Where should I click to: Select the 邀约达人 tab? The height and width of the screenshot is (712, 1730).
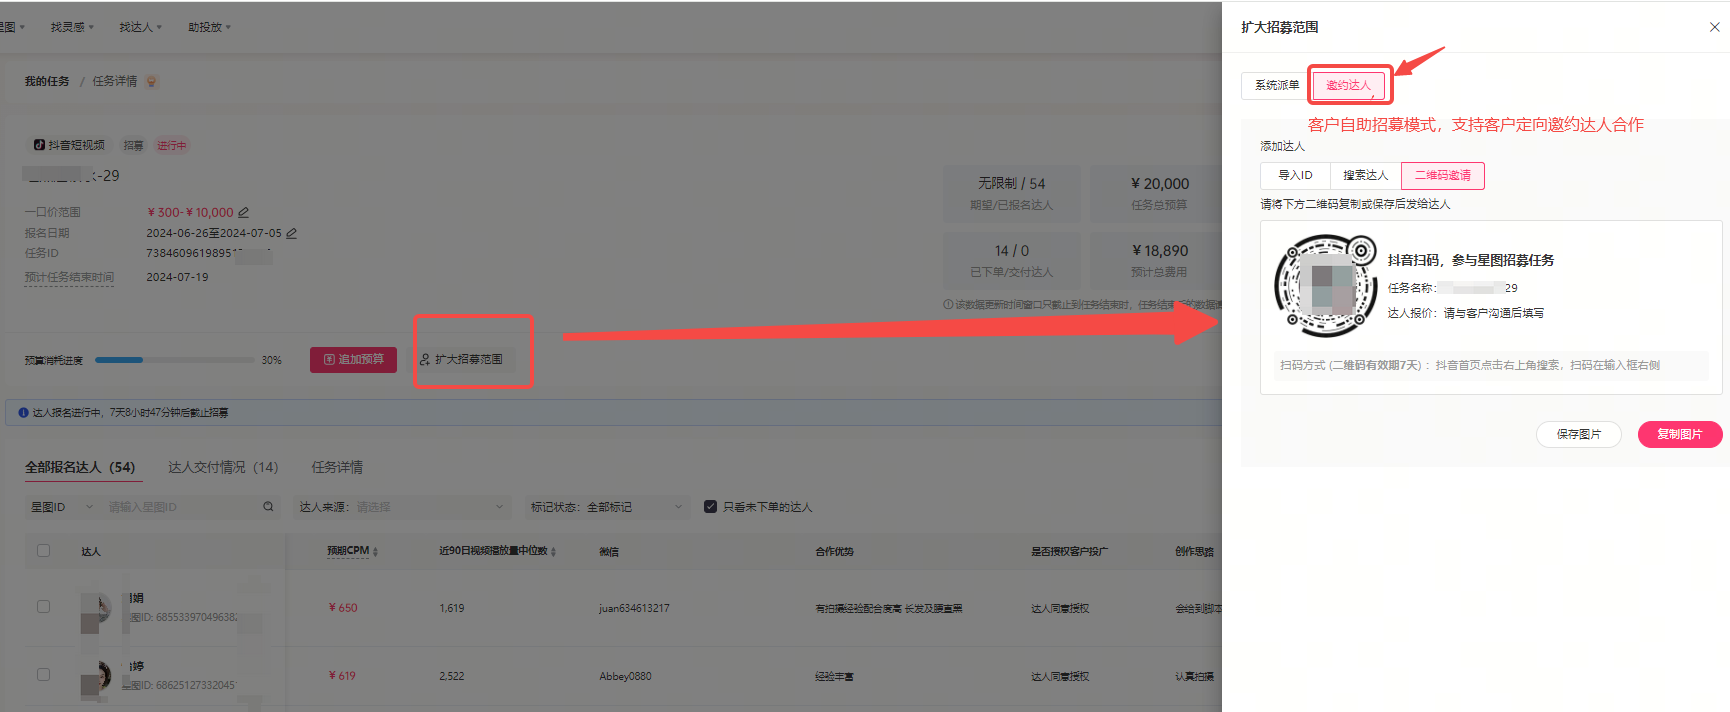tap(1349, 86)
